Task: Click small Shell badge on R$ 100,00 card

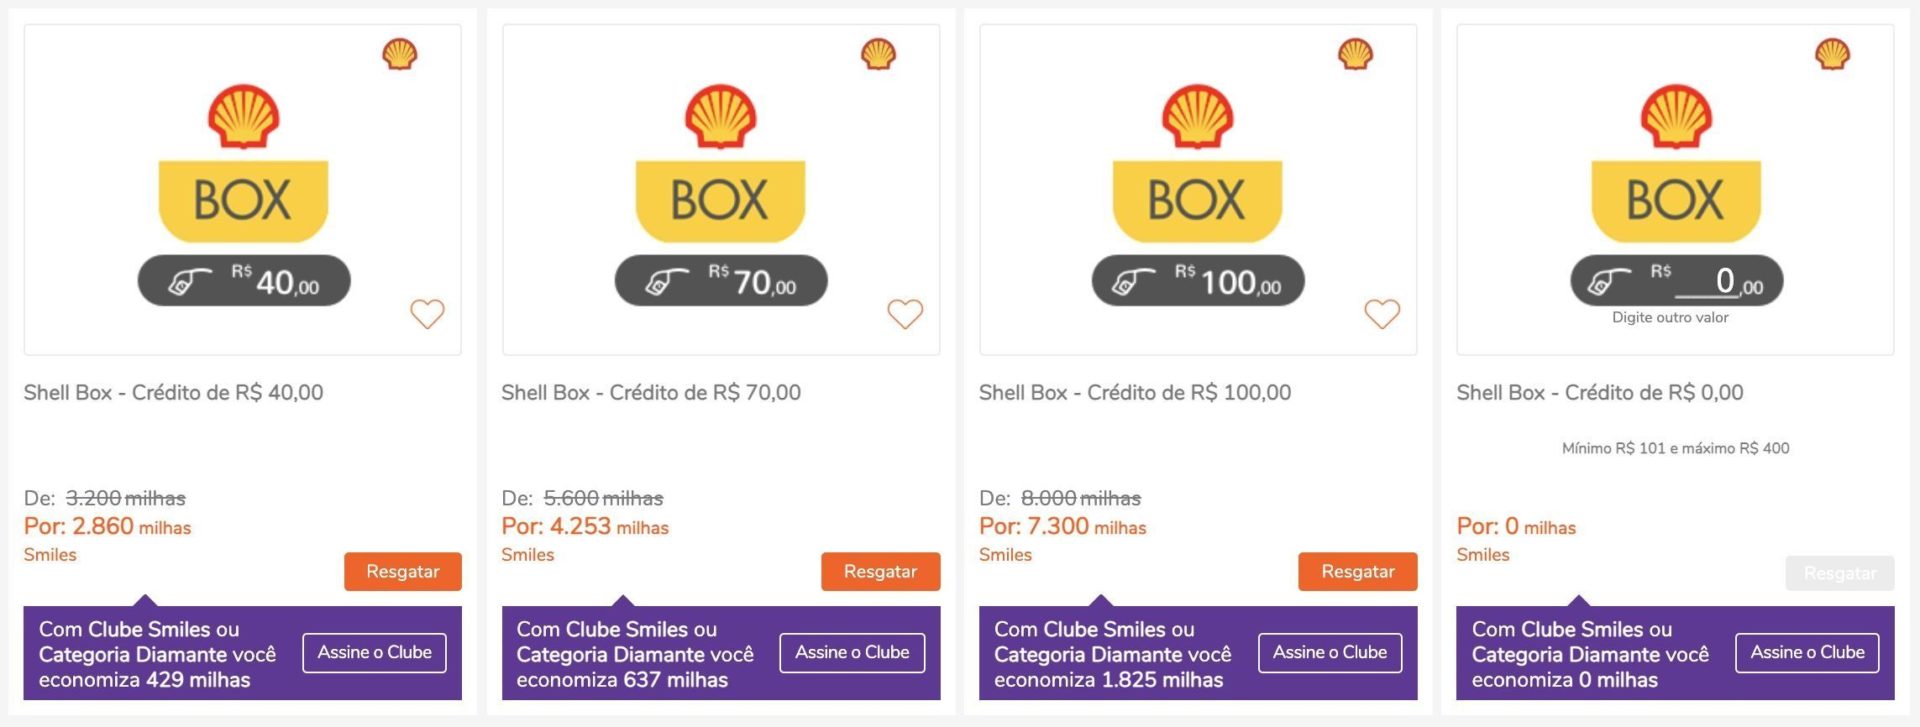Action: pyautogui.click(x=1355, y=54)
